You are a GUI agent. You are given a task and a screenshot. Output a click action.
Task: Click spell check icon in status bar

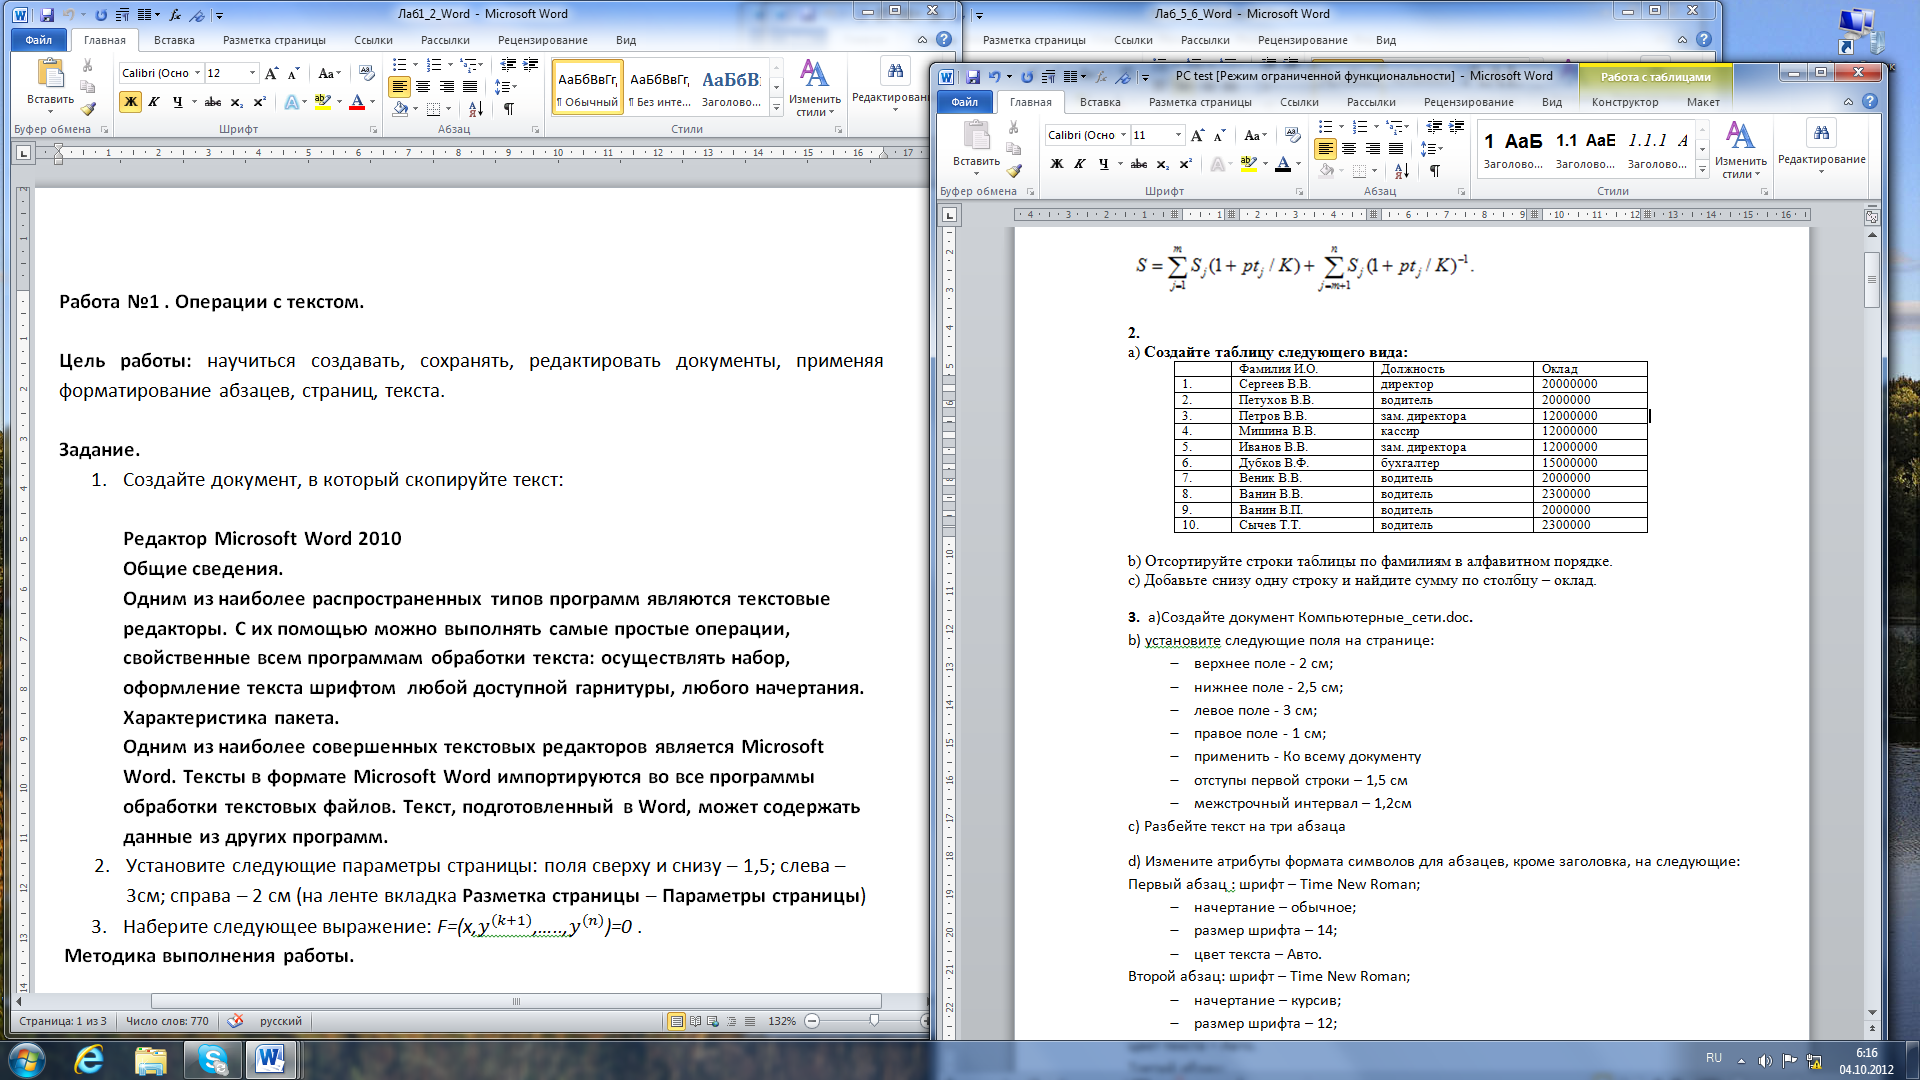pyautogui.click(x=236, y=1021)
